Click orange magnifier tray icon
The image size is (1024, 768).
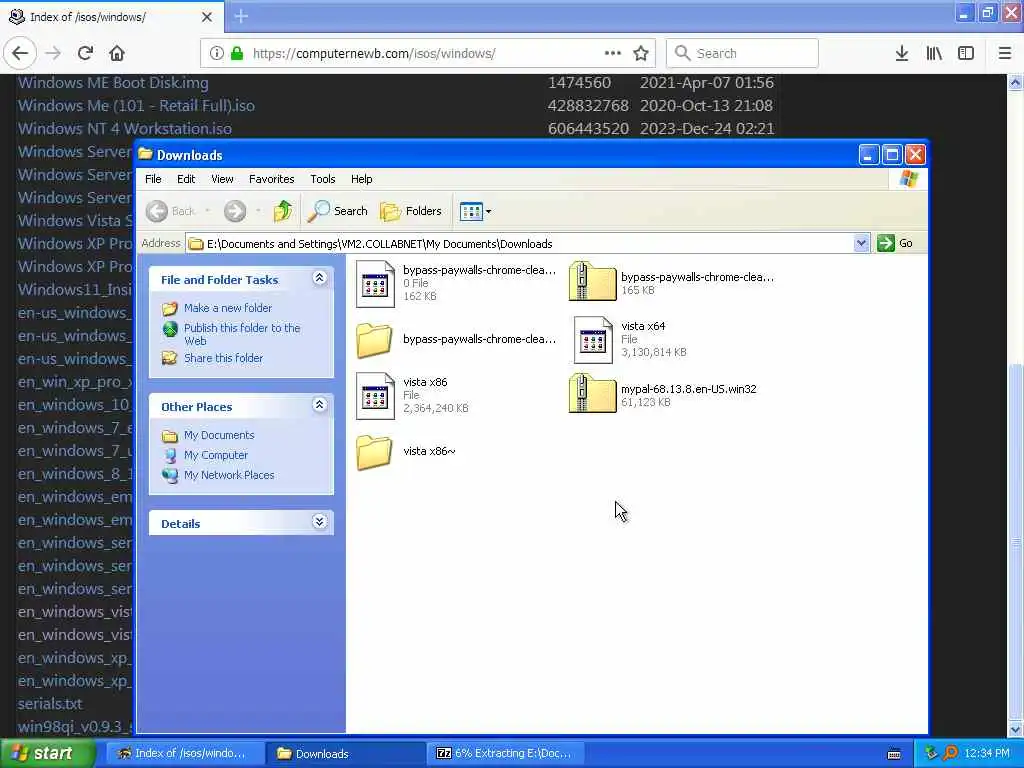(x=950, y=754)
